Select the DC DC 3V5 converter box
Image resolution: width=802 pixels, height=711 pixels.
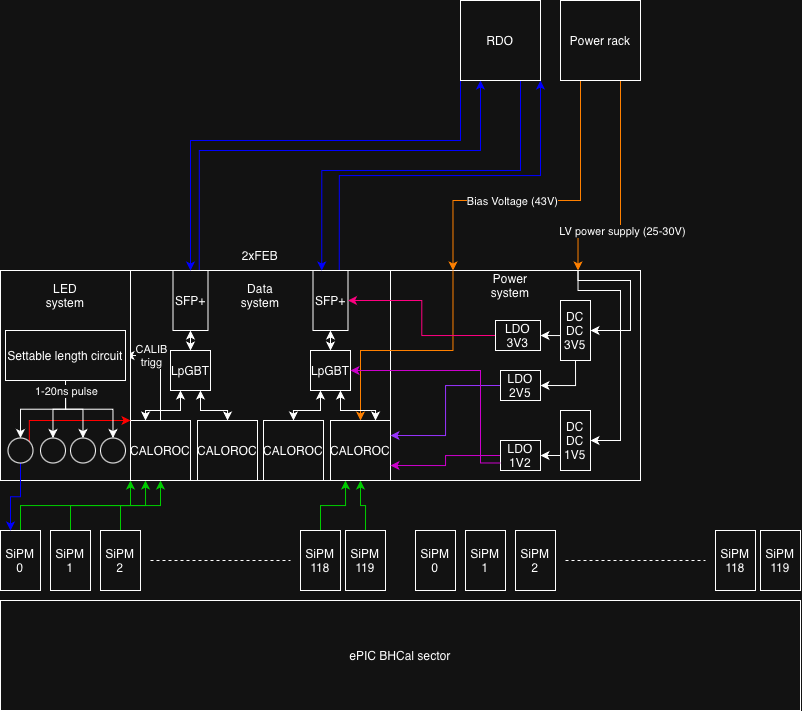click(575, 330)
